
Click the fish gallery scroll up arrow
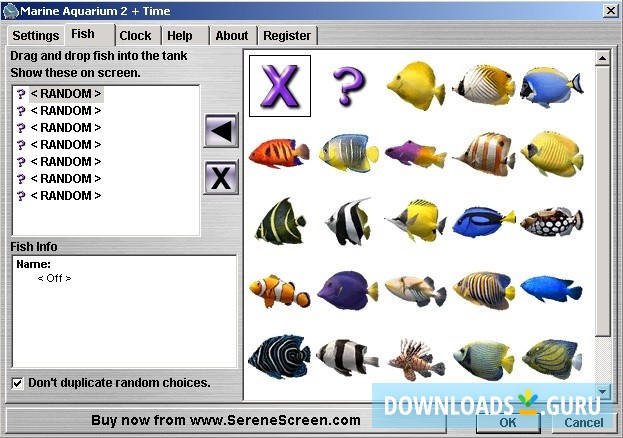point(602,58)
